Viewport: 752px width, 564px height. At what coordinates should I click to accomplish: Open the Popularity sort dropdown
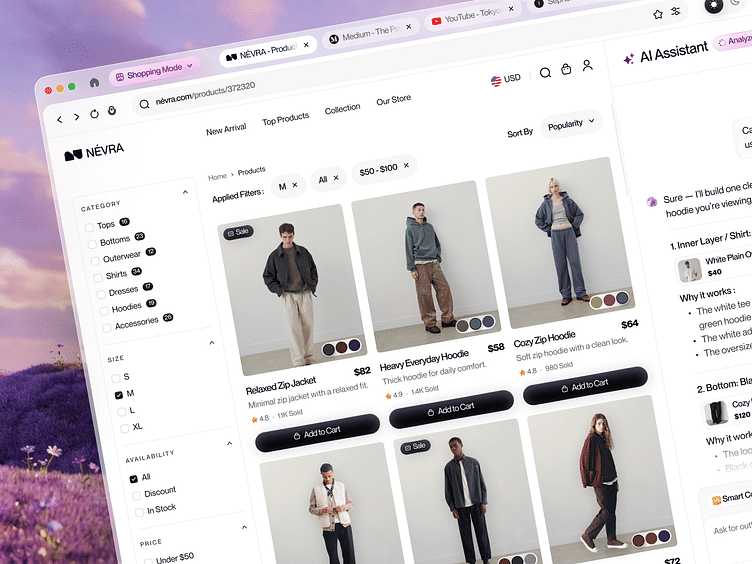(571, 125)
